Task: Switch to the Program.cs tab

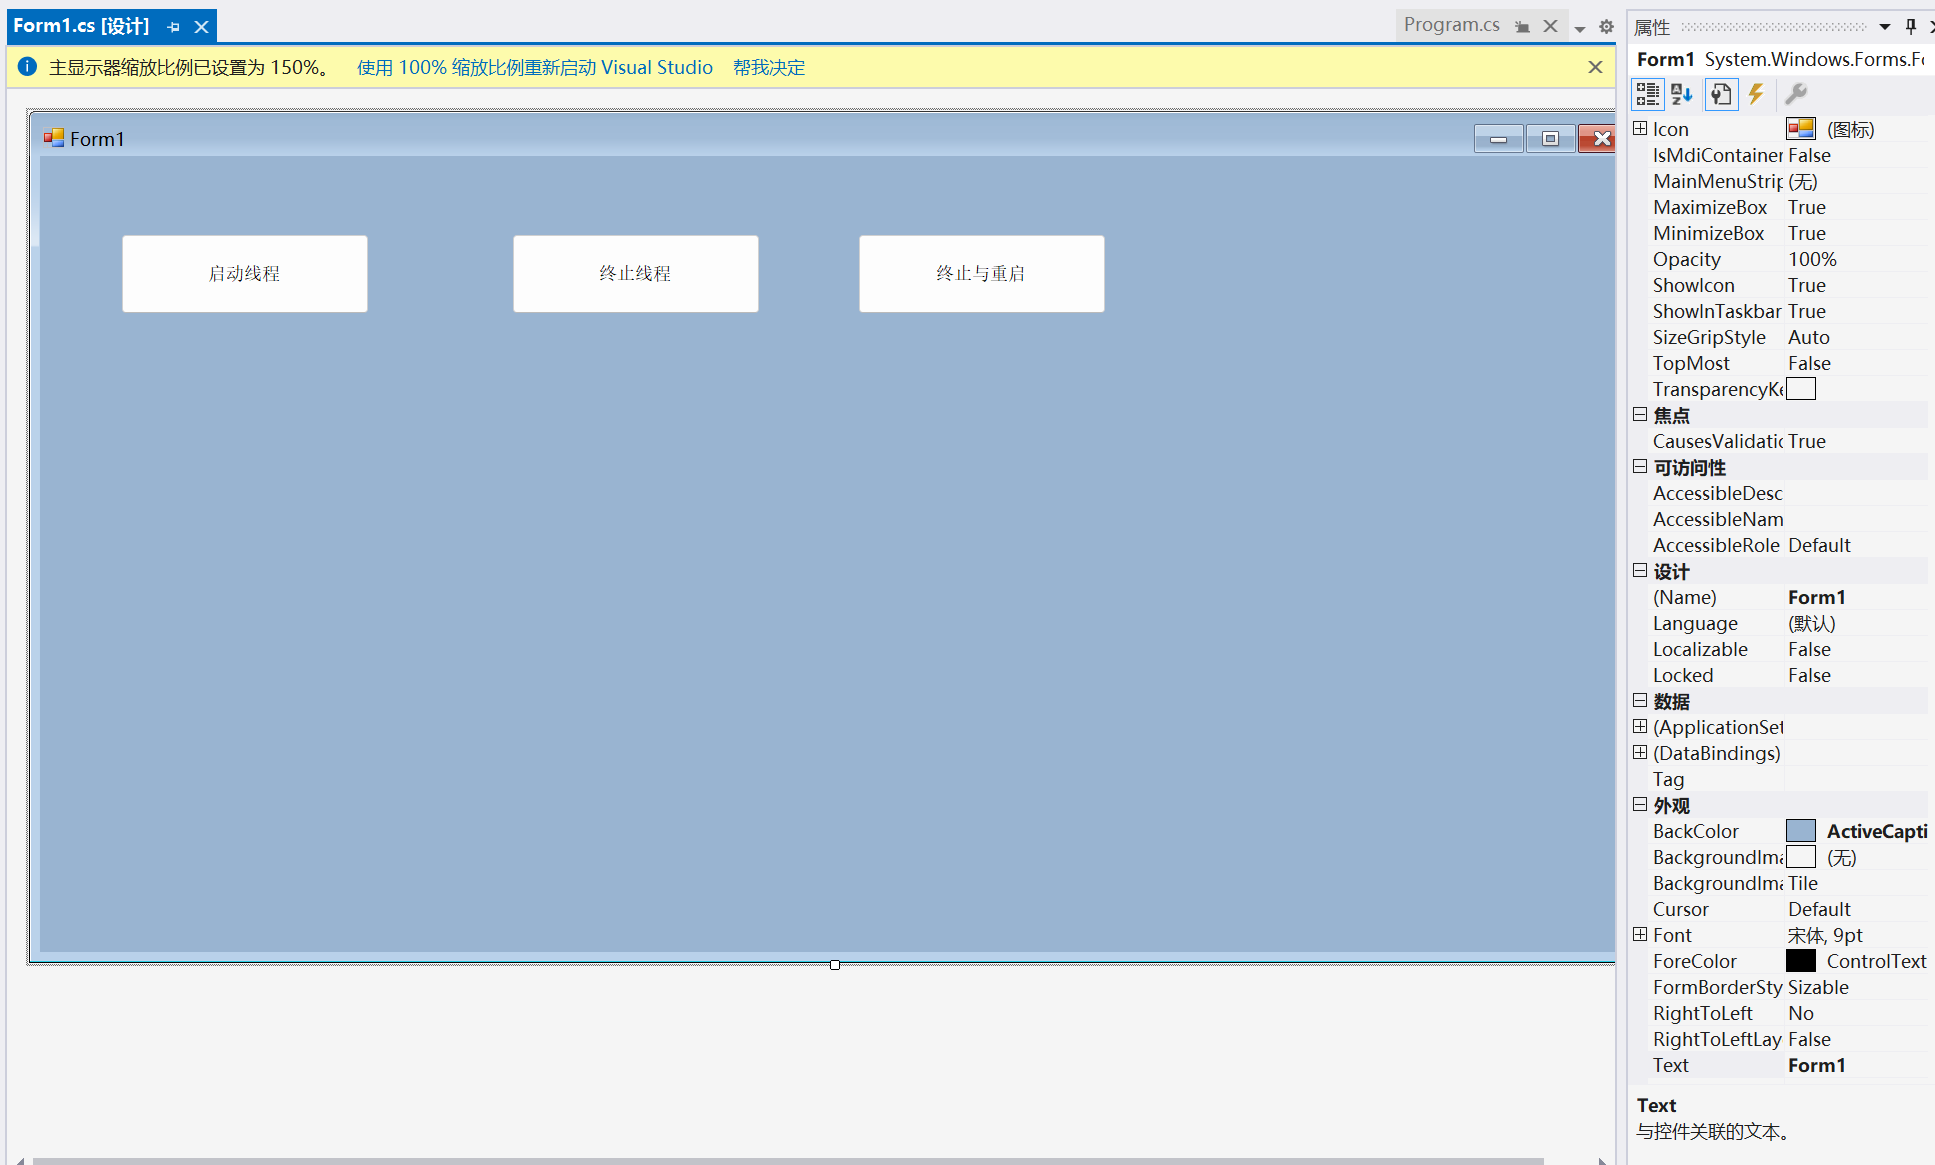Action: point(1451,25)
